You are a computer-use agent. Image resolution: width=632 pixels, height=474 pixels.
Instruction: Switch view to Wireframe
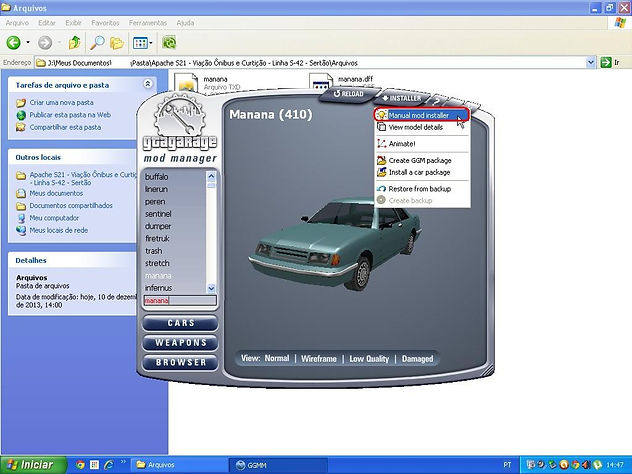click(318, 358)
